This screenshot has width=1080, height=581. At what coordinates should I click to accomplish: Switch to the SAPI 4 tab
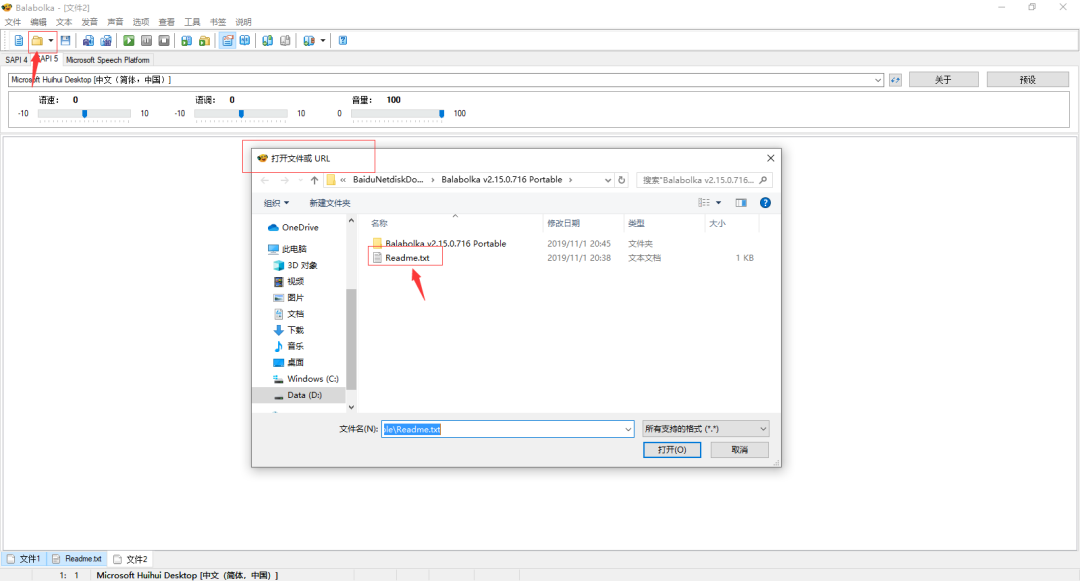coord(17,60)
